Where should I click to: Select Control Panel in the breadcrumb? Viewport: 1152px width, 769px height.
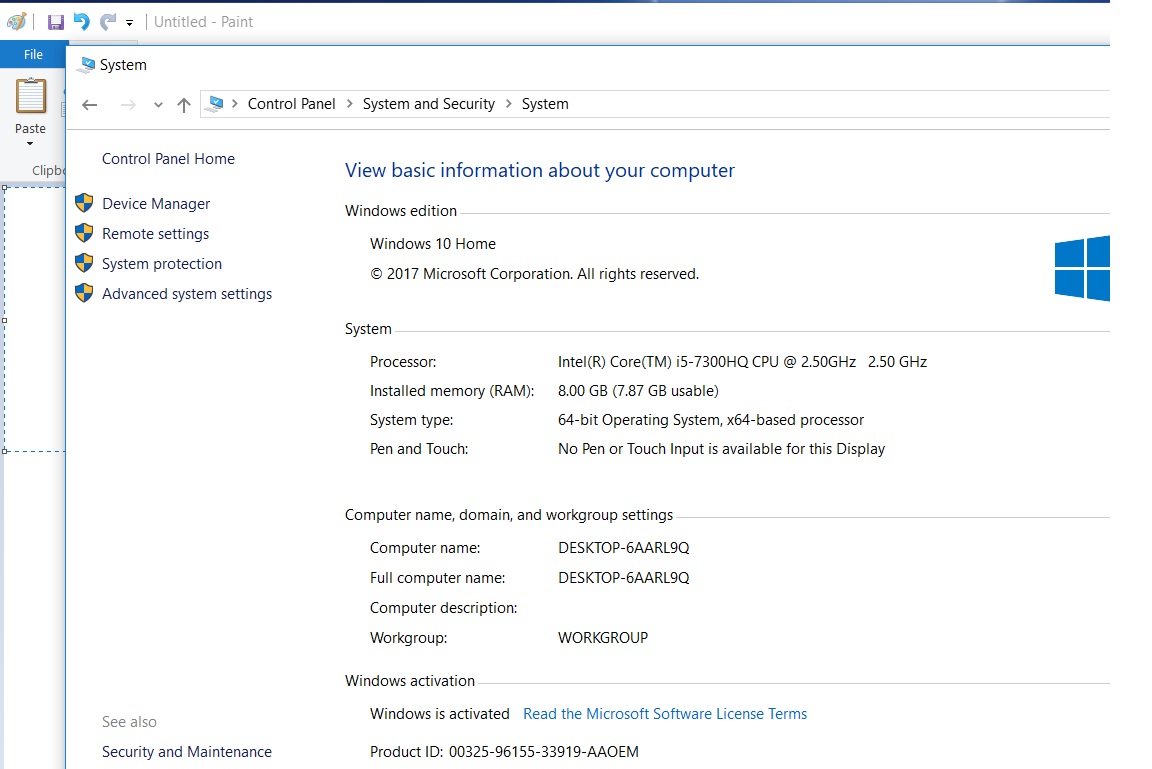(292, 104)
